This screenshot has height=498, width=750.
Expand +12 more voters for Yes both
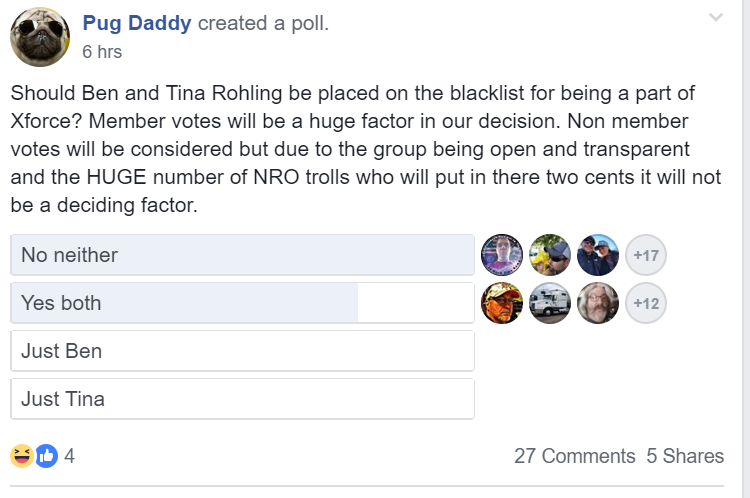(646, 303)
